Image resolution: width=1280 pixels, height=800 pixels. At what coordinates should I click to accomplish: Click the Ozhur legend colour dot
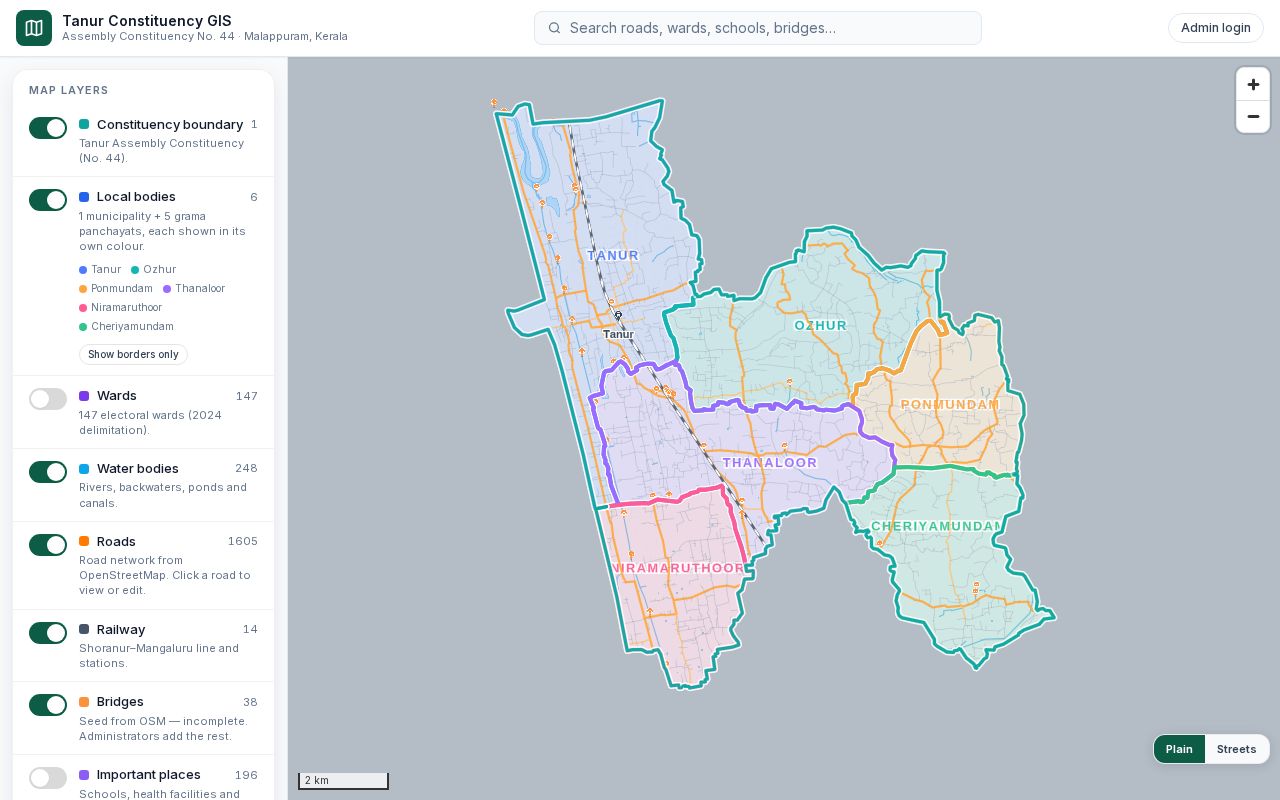pyautogui.click(x=135, y=270)
